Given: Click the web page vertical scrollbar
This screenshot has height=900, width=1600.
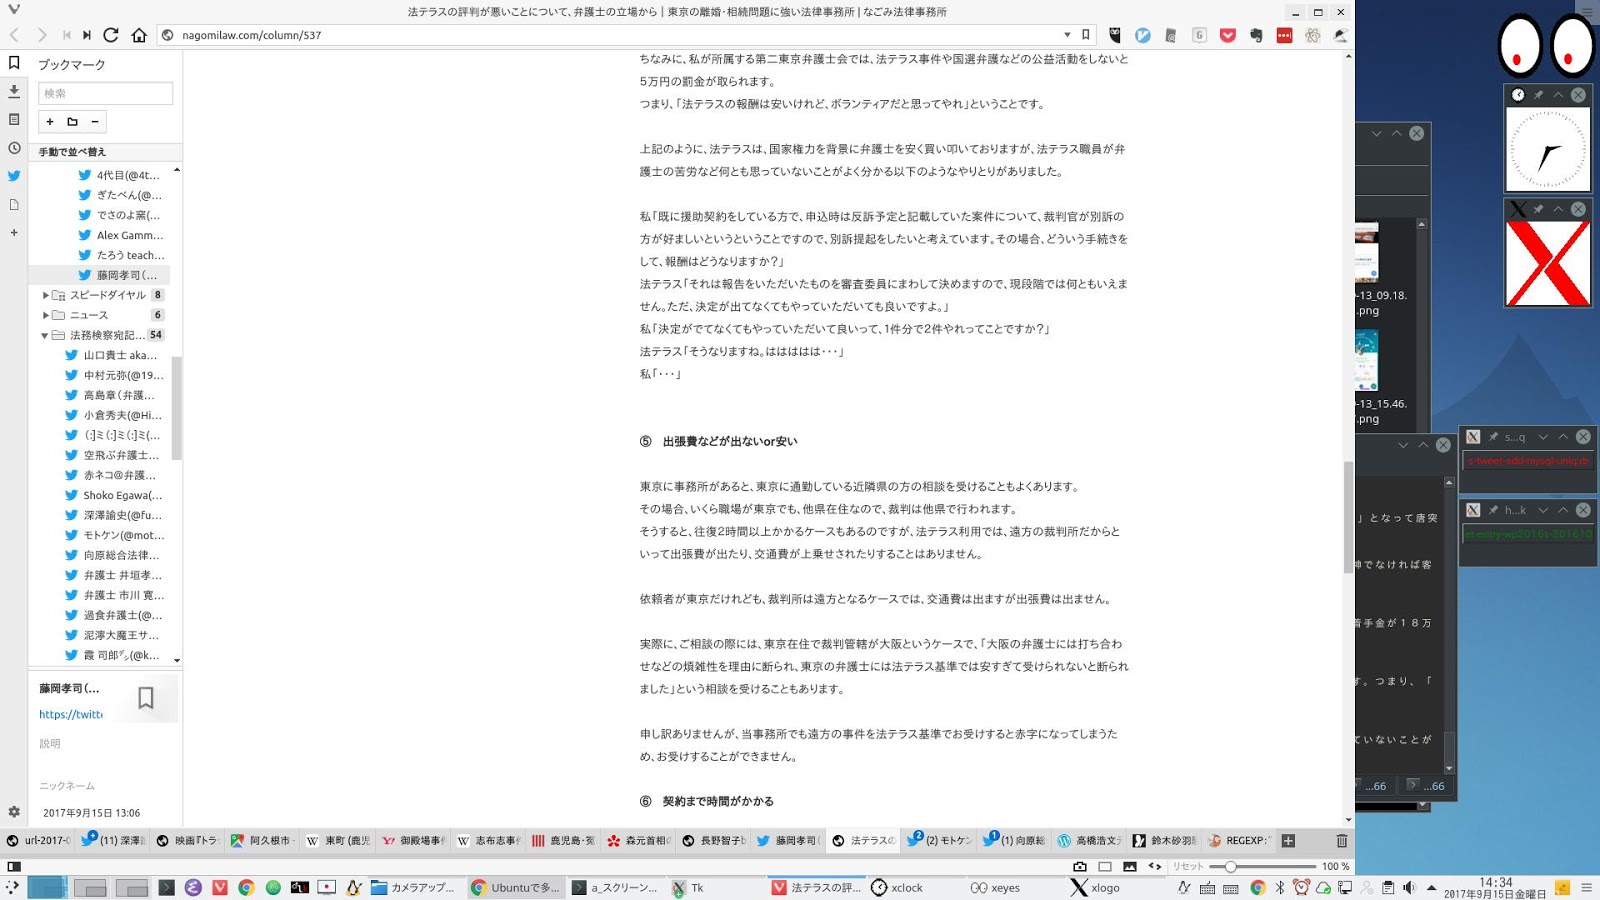Looking at the screenshot, I should (x=1349, y=518).
